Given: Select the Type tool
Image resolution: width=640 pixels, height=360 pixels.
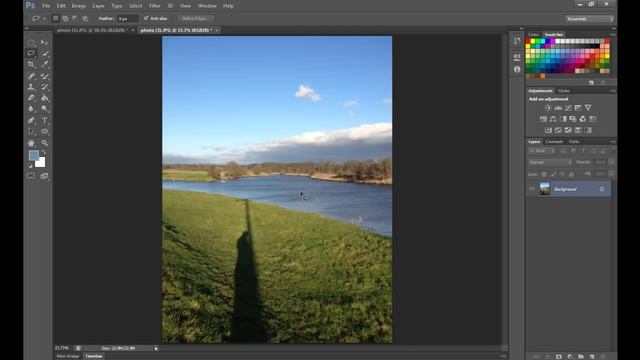Looking at the screenshot, I should [44, 120].
